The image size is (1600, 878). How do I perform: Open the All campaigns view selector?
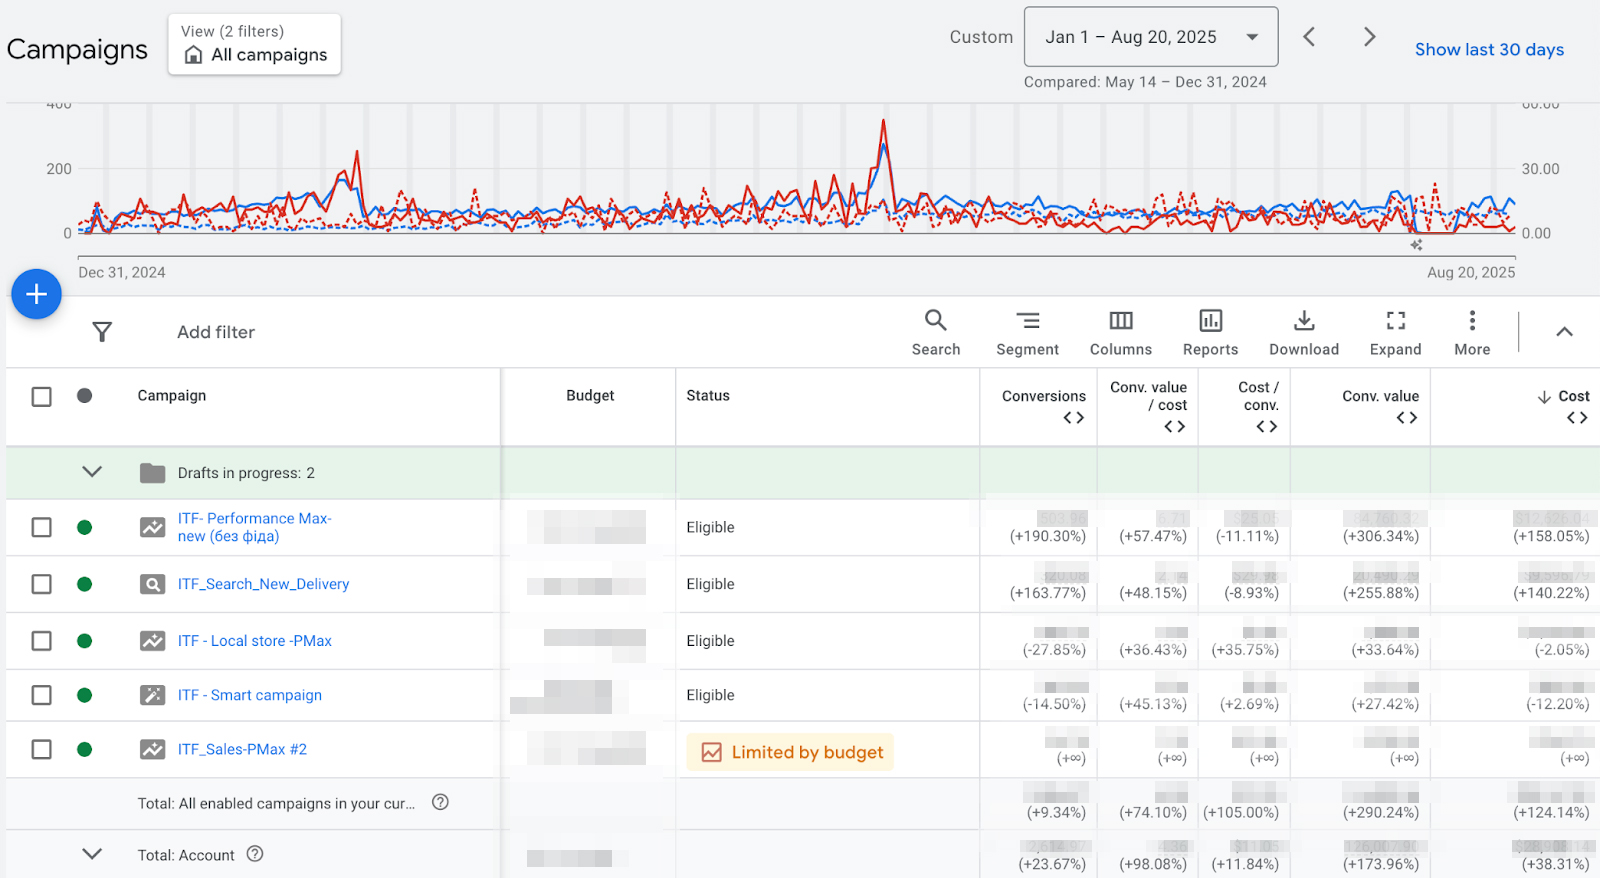pyautogui.click(x=255, y=45)
